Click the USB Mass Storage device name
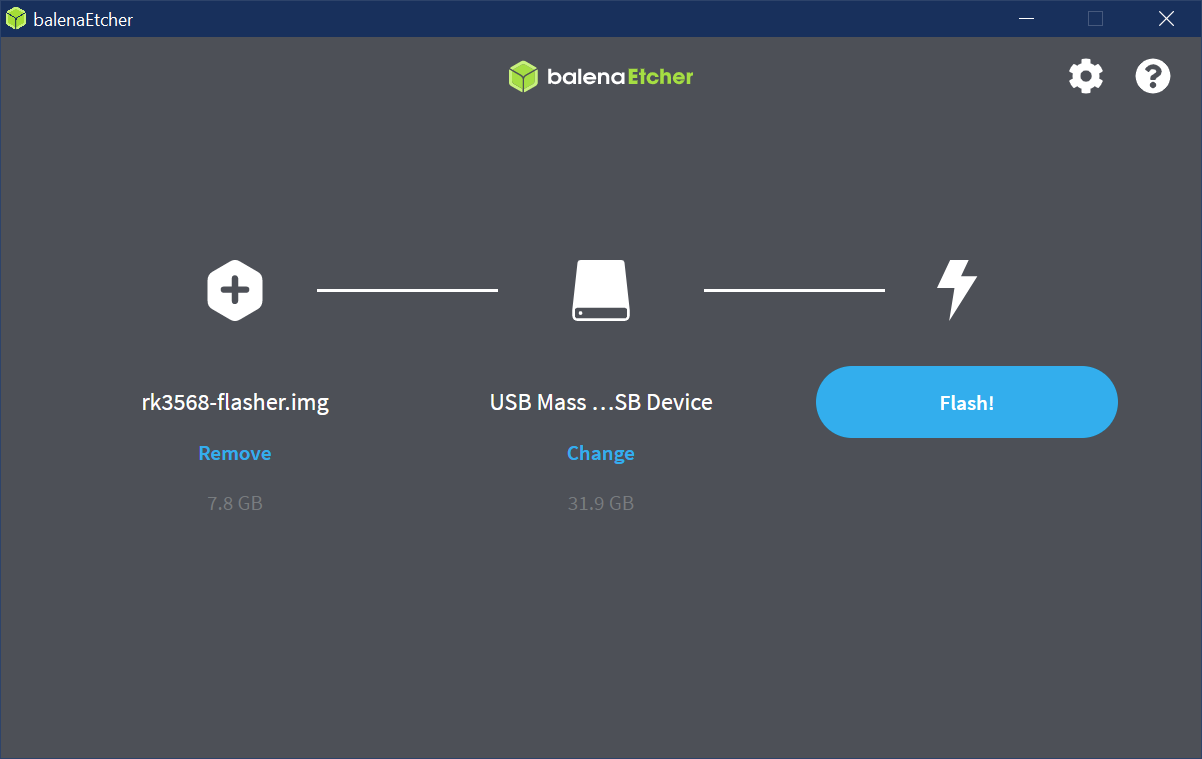 pyautogui.click(x=600, y=402)
